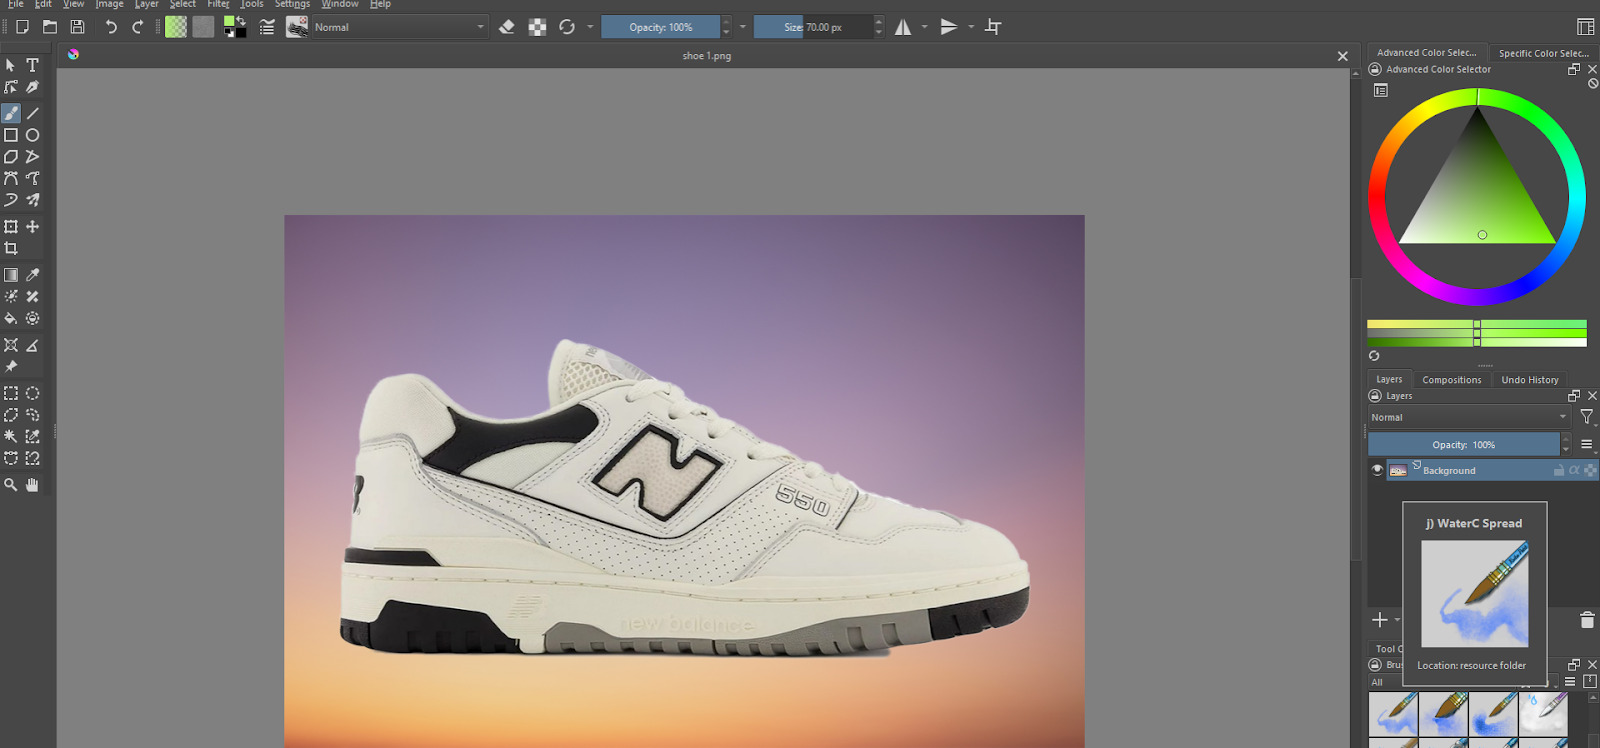The height and width of the screenshot is (748, 1600).
Task: Toggle vertical mirror tool
Action: click(x=949, y=27)
